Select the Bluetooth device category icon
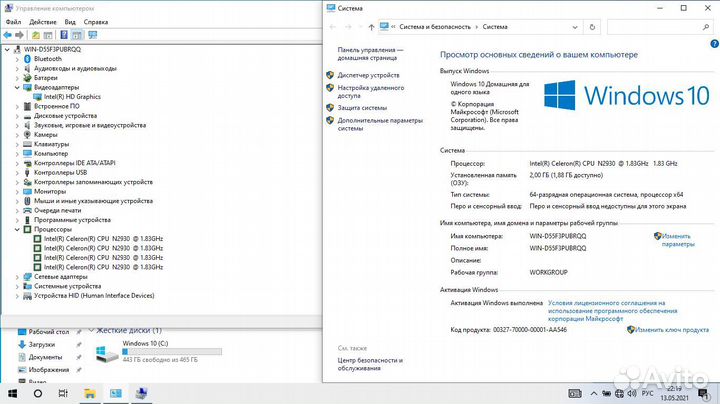The image size is (720, 404). click(27, 59)
